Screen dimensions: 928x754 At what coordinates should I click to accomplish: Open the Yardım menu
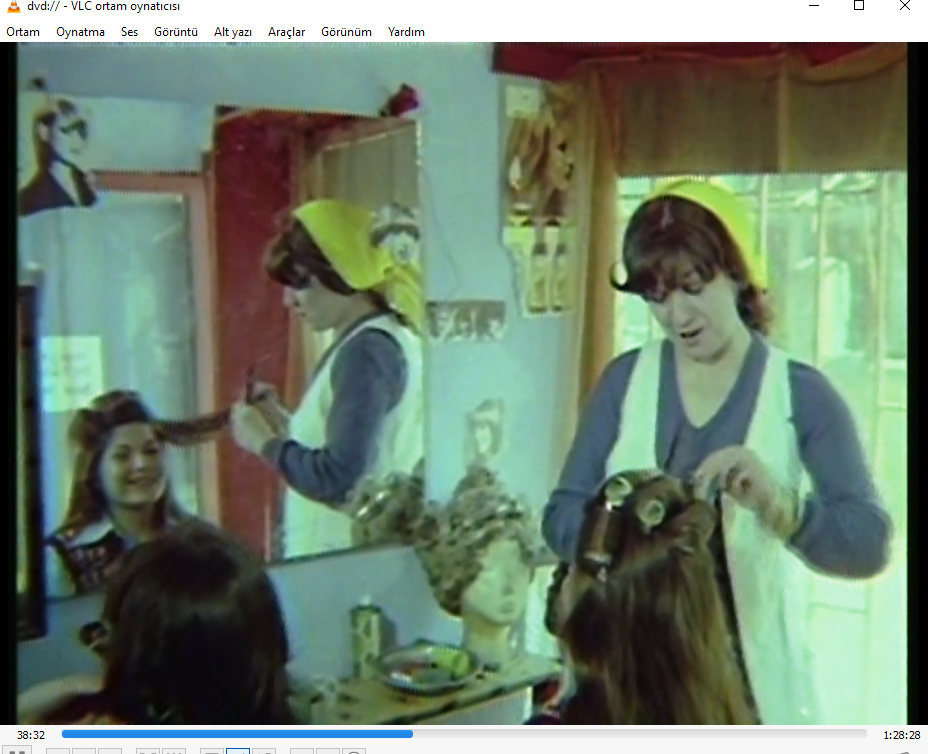pyautogui.click(x=406, y=32)
